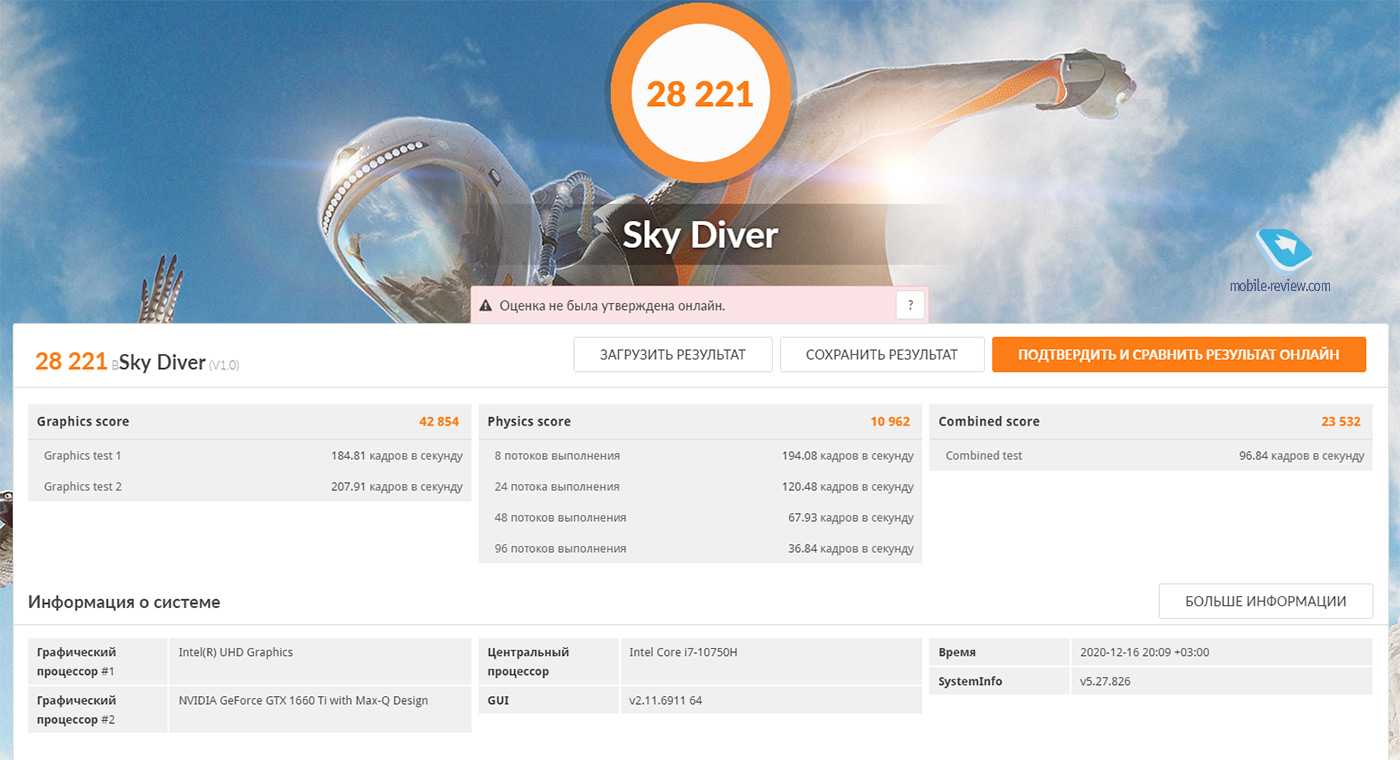Click the time value 2020-12-16 20:09
This screenshot has height=760, width=1400.
pos(1222,652)
